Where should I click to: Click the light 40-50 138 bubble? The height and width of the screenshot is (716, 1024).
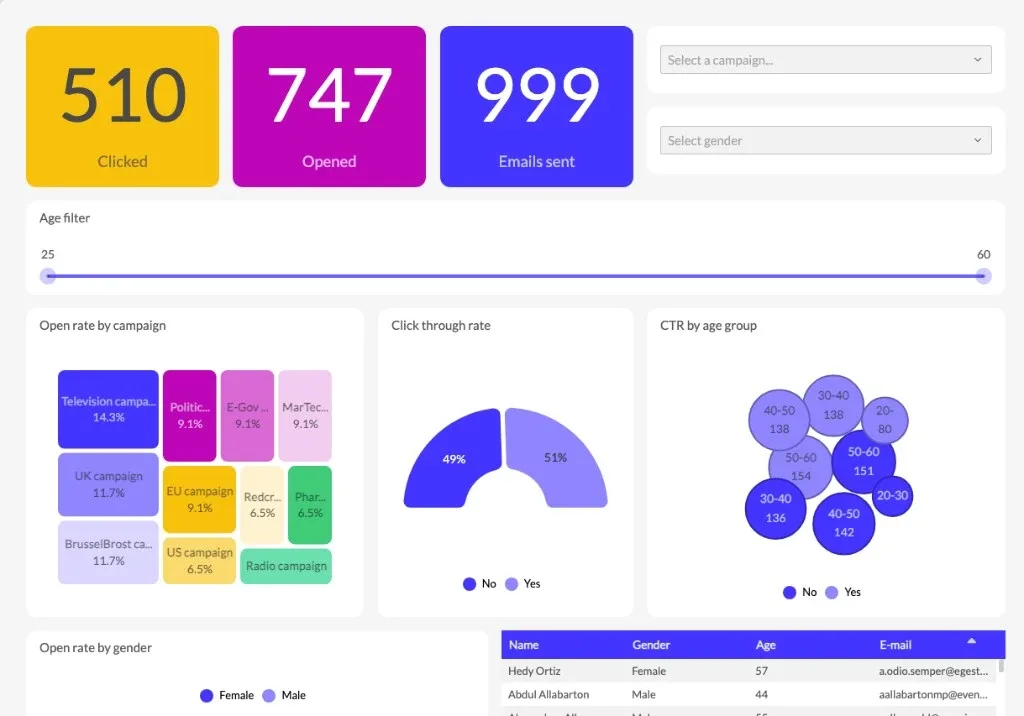tap(779, 419)
